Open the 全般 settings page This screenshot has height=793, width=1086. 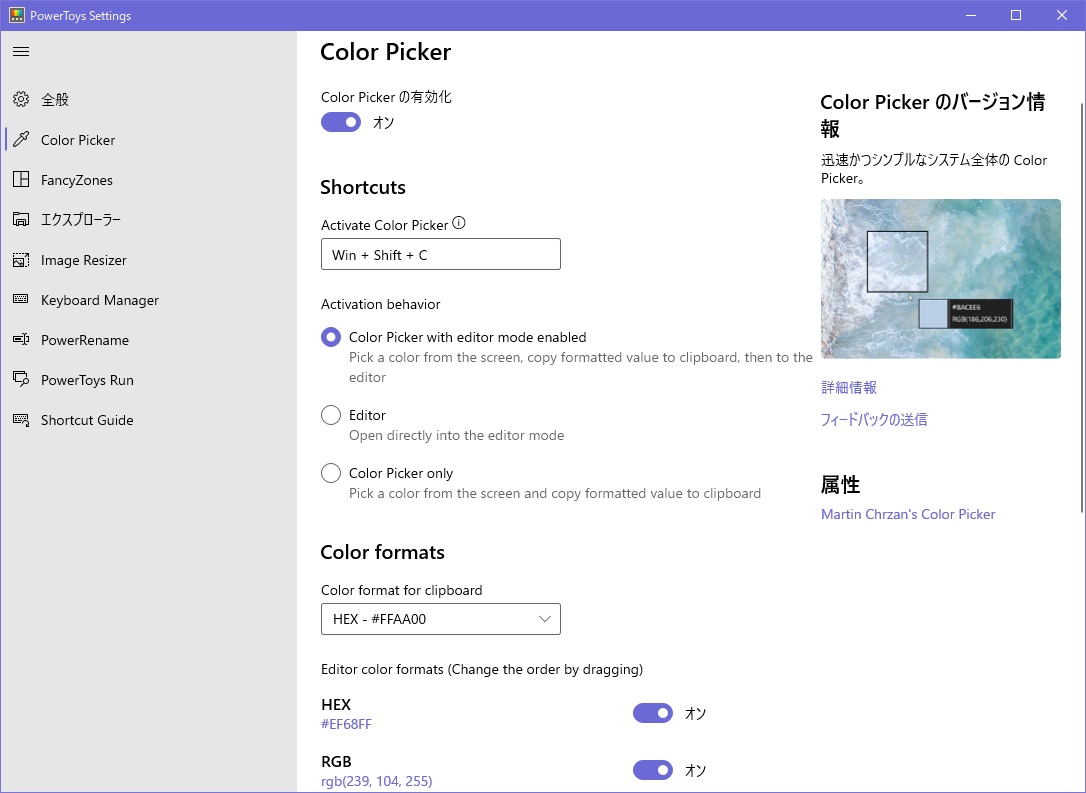tap(148, 100)
